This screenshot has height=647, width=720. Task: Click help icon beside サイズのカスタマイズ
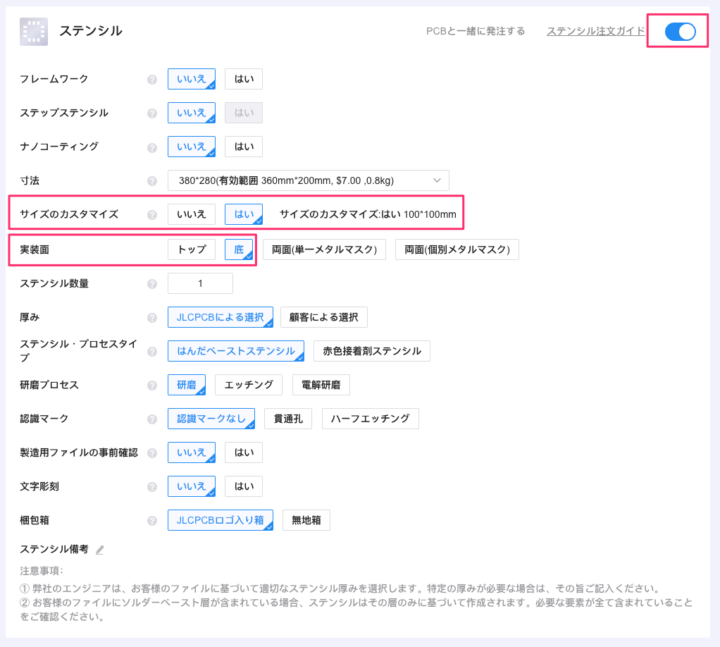coord(152,215)
